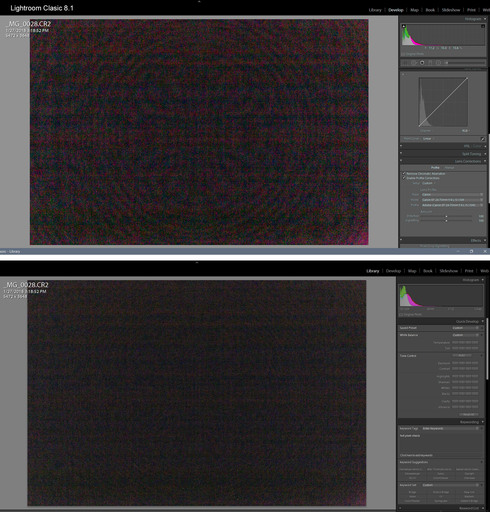Screen dimensions: 490x512
Task: Open White Balance Custom dropdown
Action: point(466,335)
